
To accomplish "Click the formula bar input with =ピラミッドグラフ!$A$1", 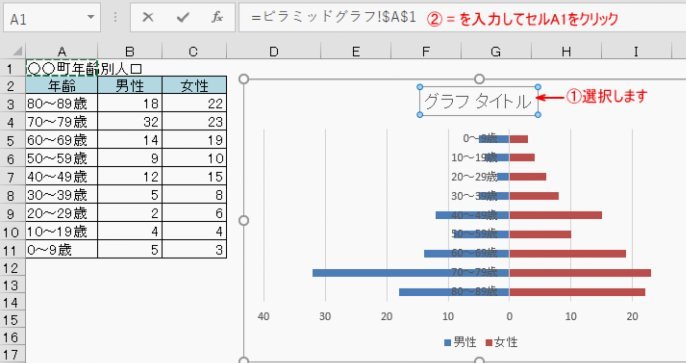I will pos(462,18).
